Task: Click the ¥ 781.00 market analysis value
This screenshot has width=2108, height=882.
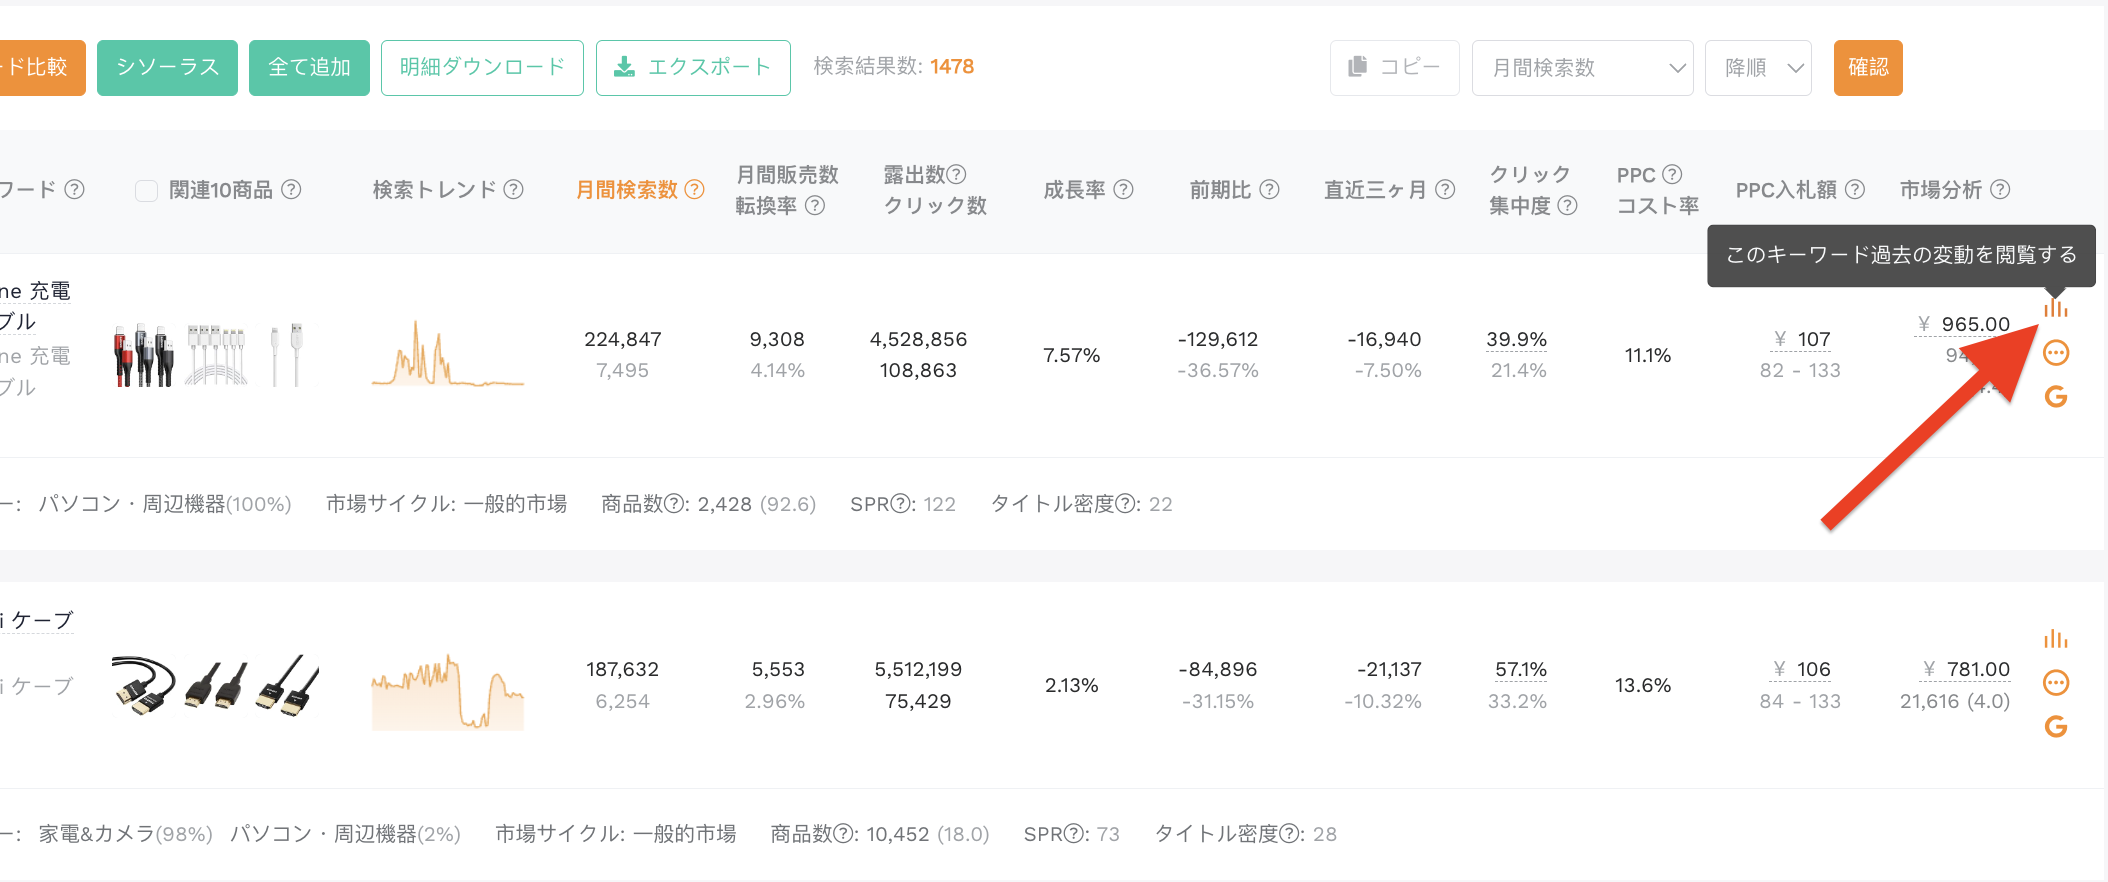Action: click(1966, 669)
